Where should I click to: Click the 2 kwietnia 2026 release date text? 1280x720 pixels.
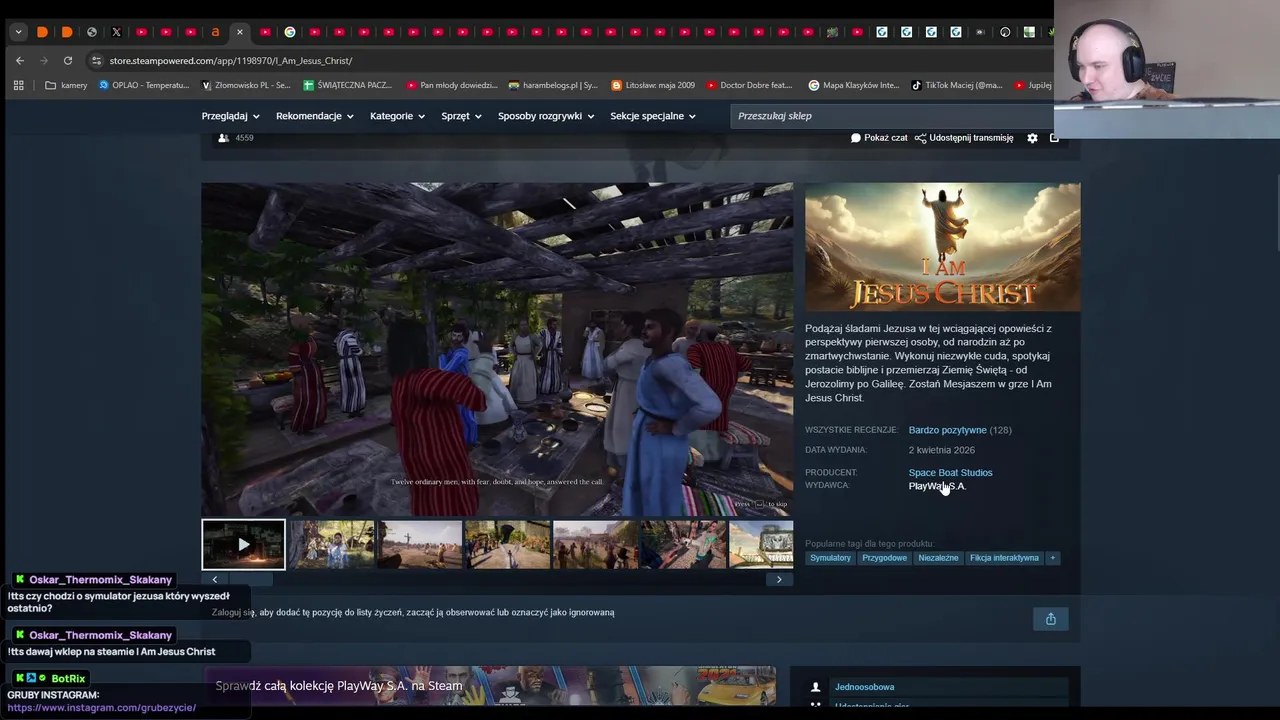941,450
